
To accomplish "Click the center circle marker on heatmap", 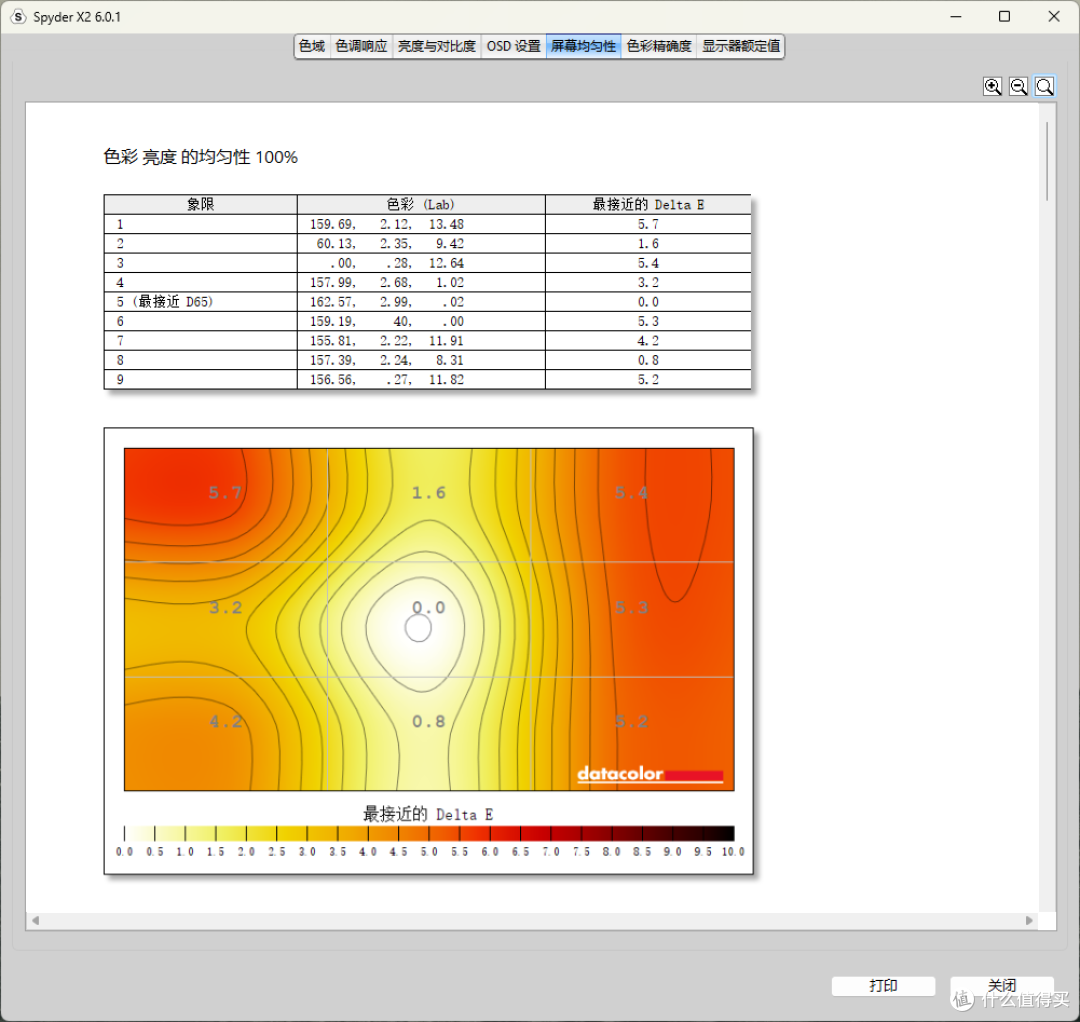I will tap(418, 628).
